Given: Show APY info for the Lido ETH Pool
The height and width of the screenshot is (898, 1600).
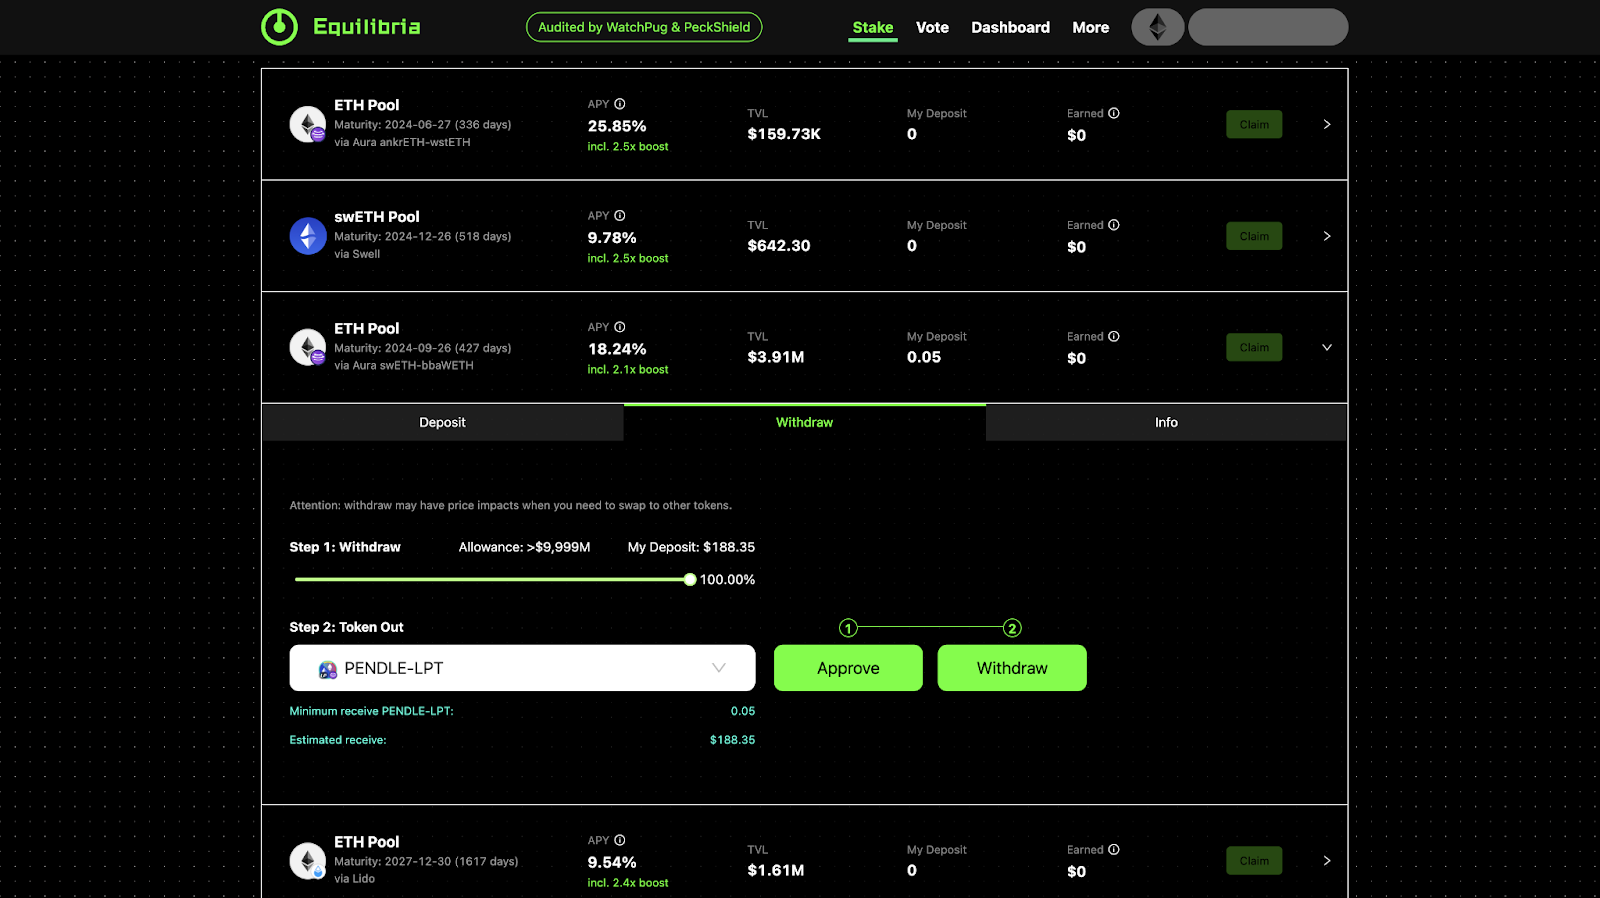Looking at the screenshot, I should [x=620, y=840].
